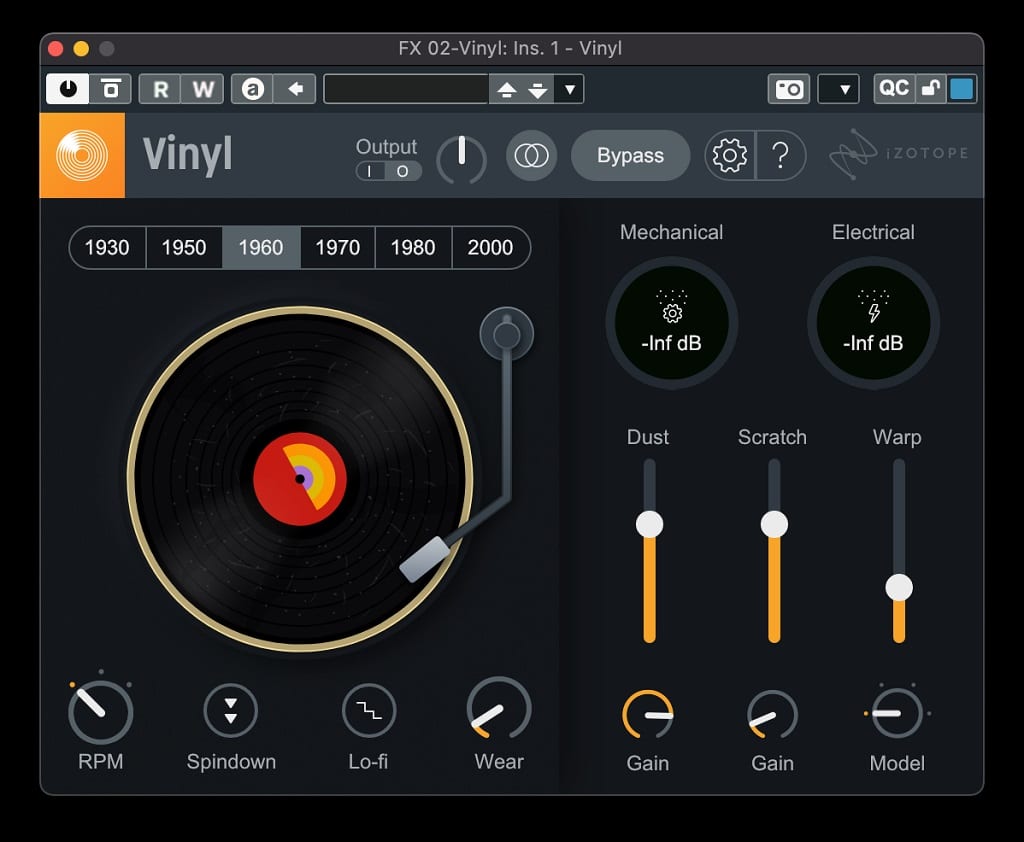
Task: Click the left arrow toolbar icon
Action: click(x=295, y=88)
